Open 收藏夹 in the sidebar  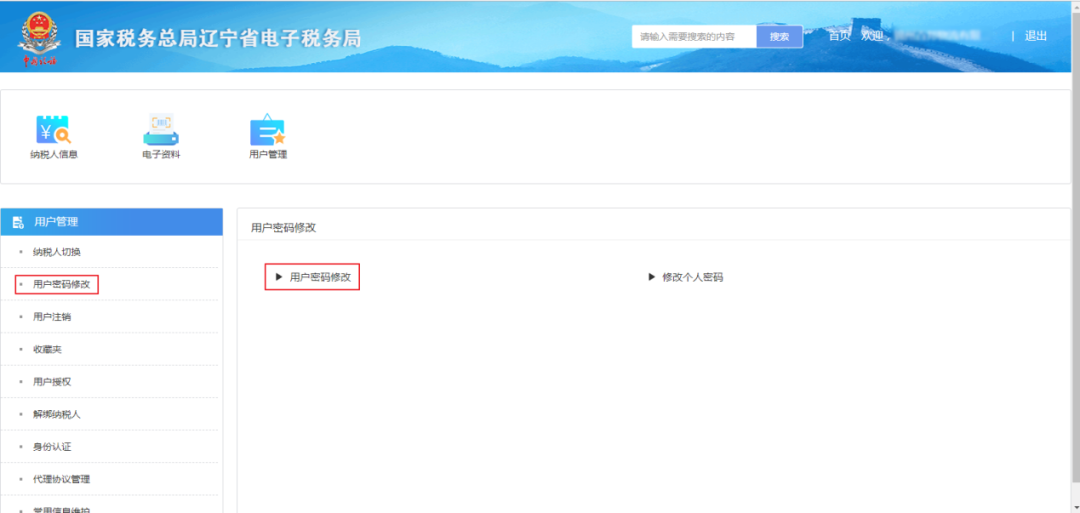tap(47, 349)
